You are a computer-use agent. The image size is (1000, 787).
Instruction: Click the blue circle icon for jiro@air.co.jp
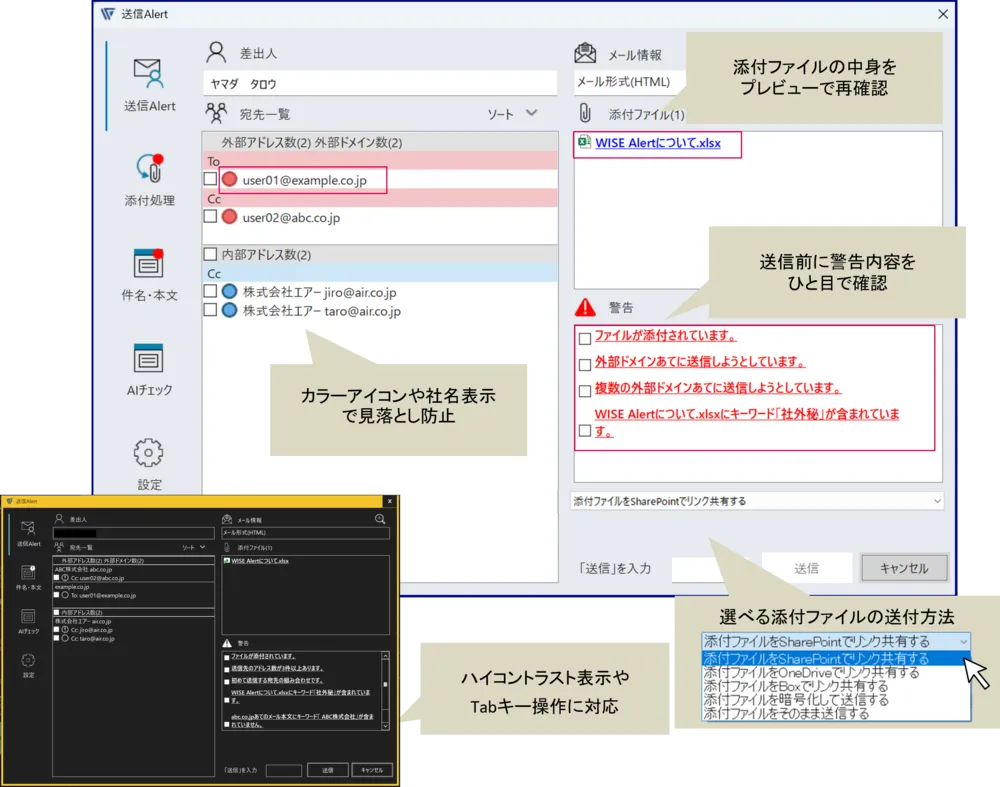pos(230,291)
